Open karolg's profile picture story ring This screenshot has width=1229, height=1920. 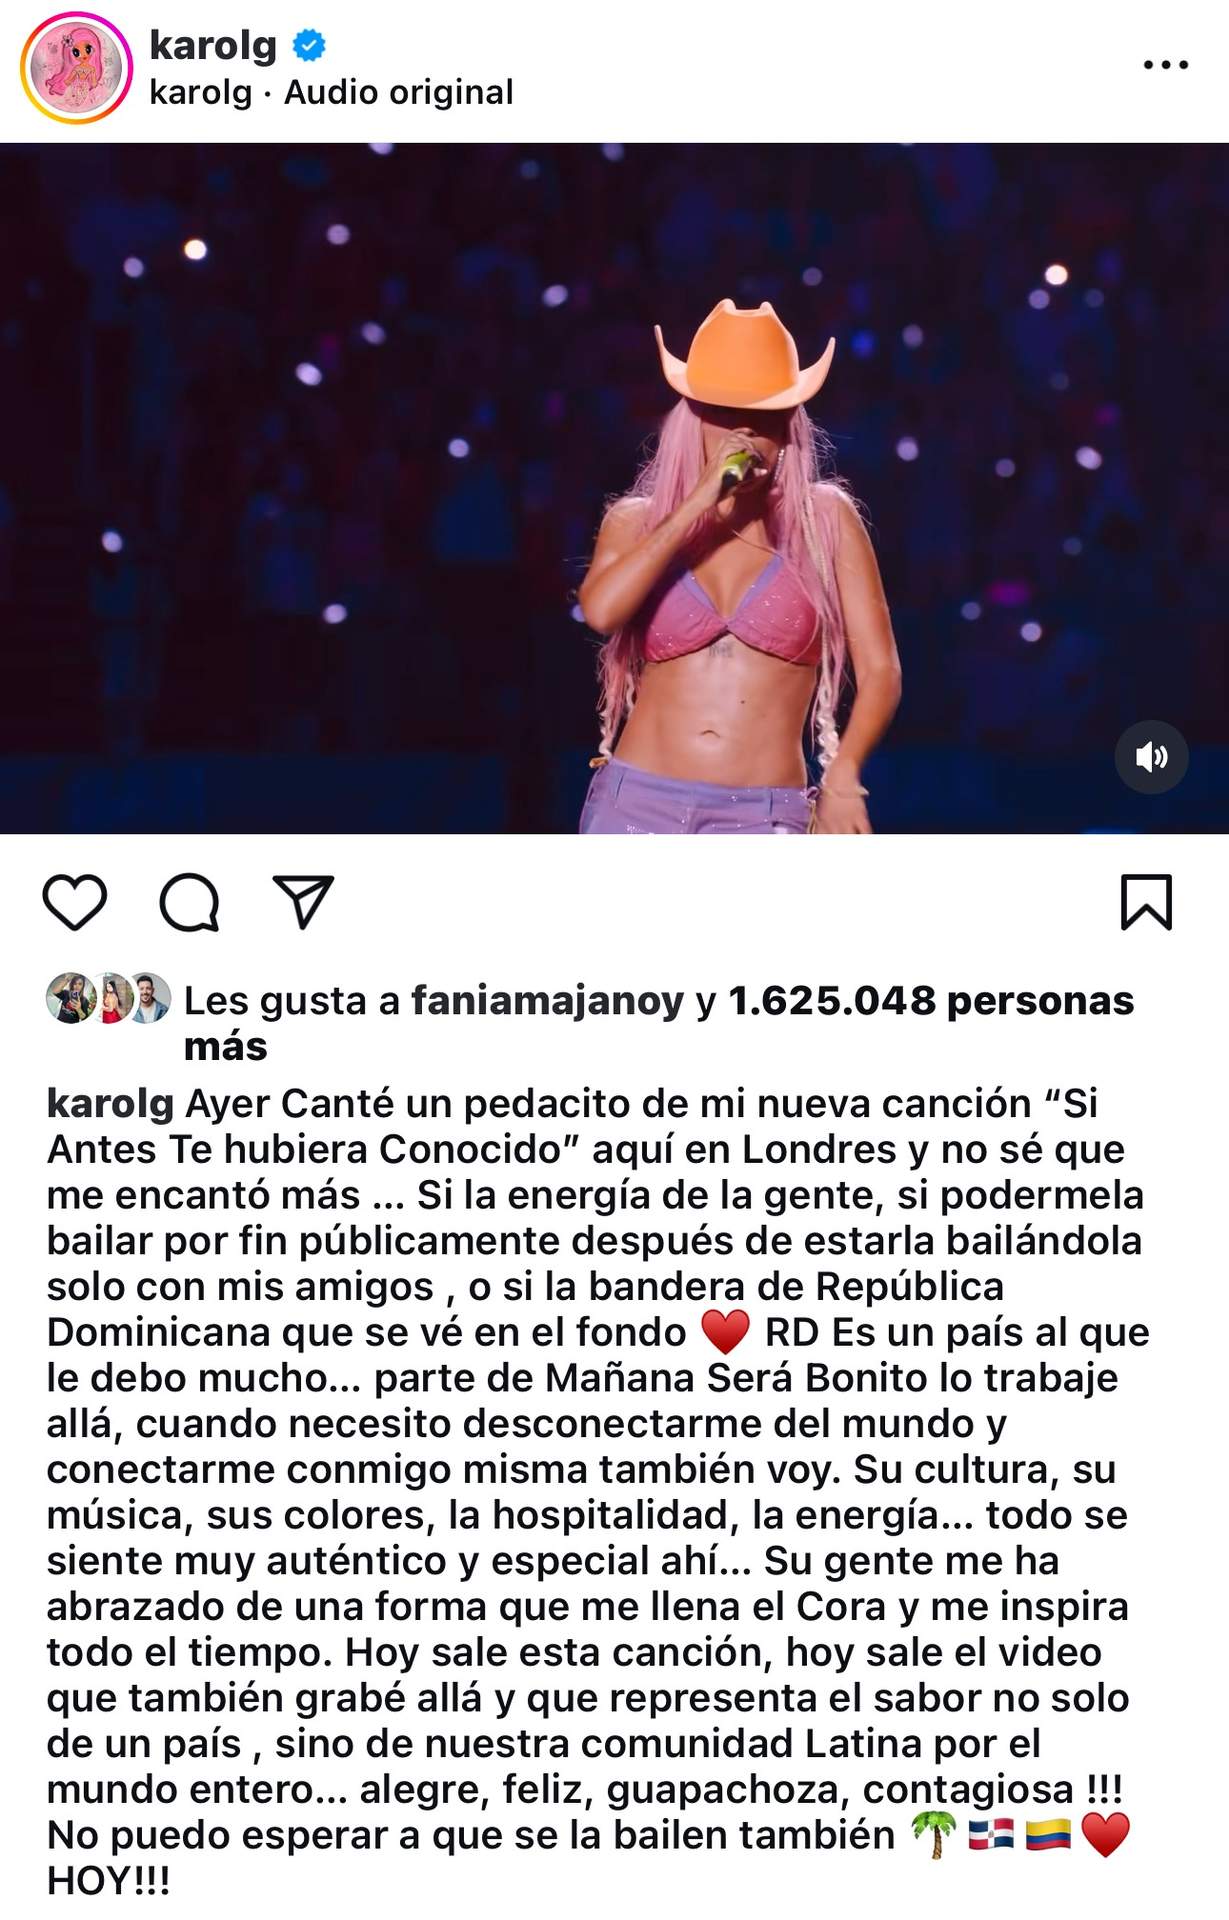[76, 69]
